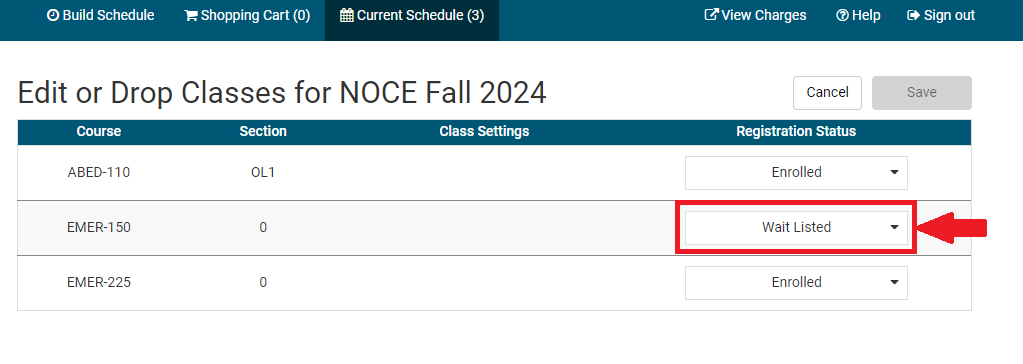Click the Sign out arrow icon
Image resolution: width=1023 pixels, height=364 pixels.
pyautogui.click(x=913, y=15)
